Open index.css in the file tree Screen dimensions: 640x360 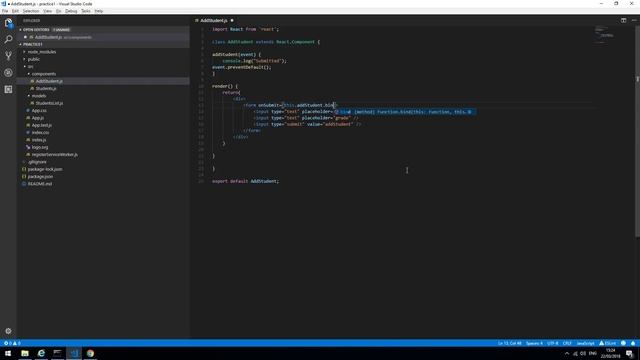[x=40, y=133]
